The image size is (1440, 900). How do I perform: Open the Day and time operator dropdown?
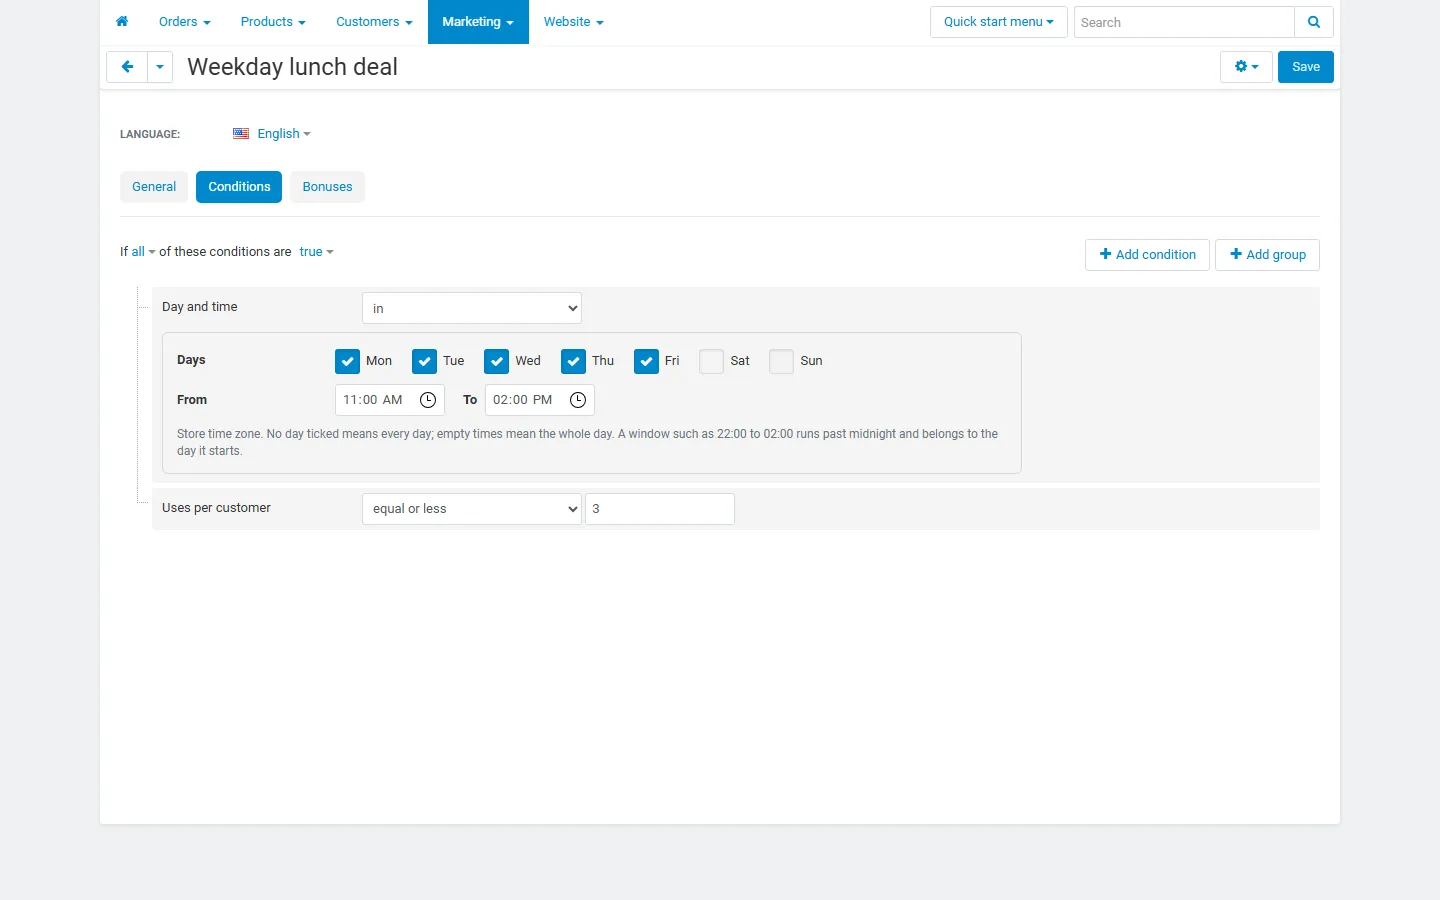click(472, 308)
